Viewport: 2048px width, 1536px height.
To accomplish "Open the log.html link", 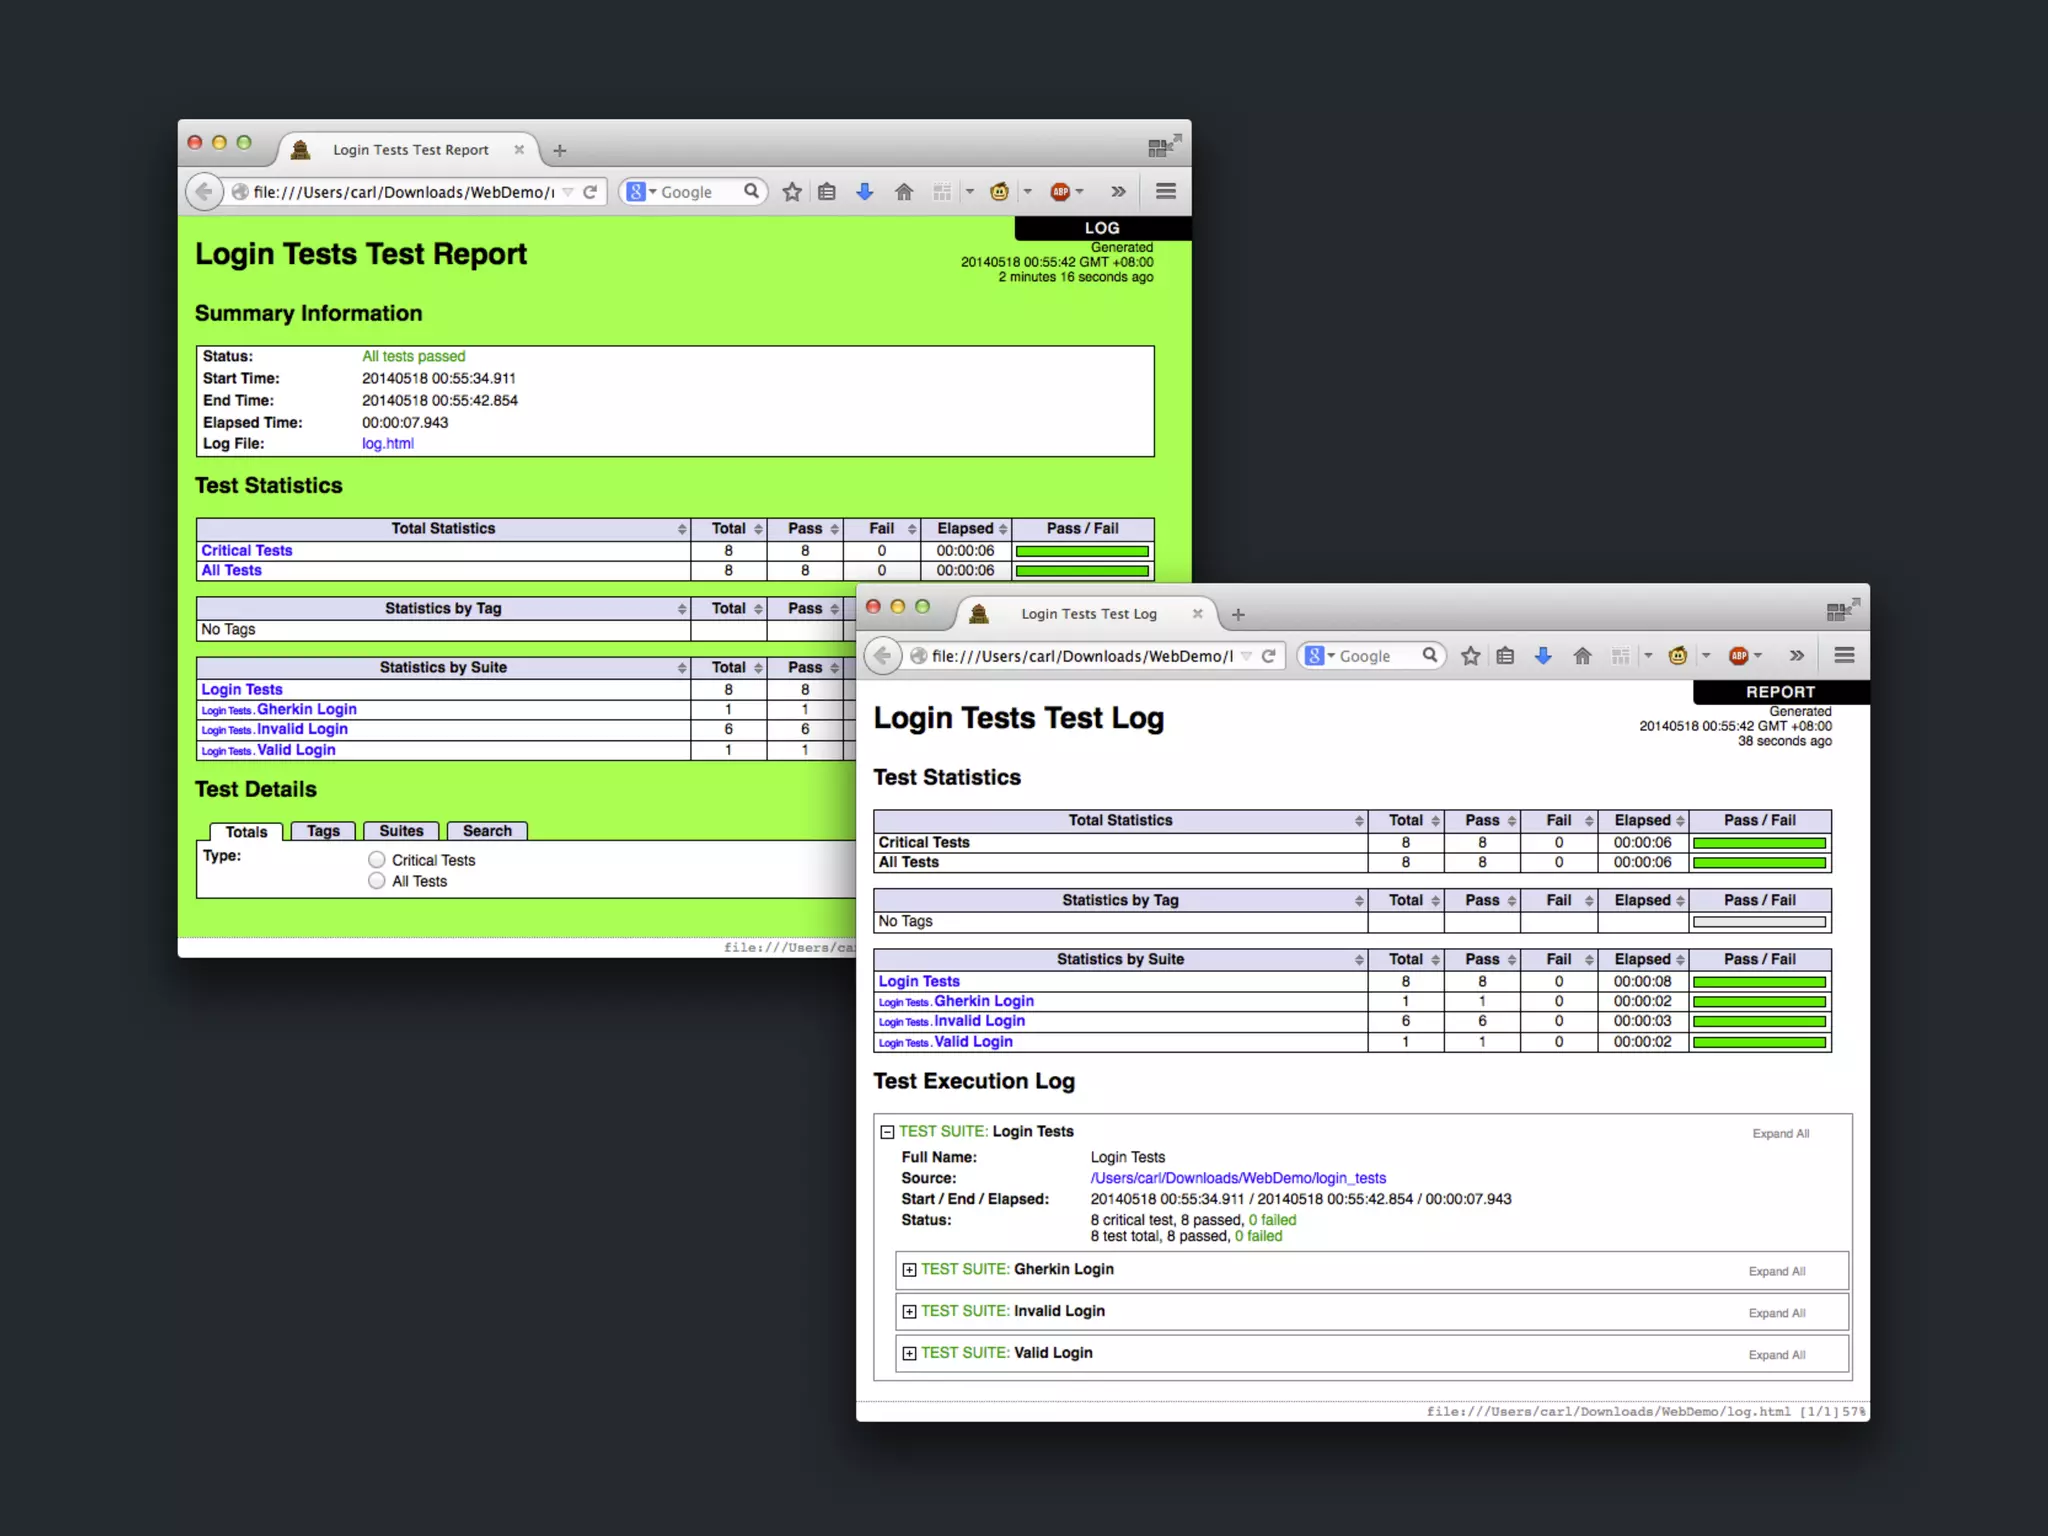I will 387,444.
